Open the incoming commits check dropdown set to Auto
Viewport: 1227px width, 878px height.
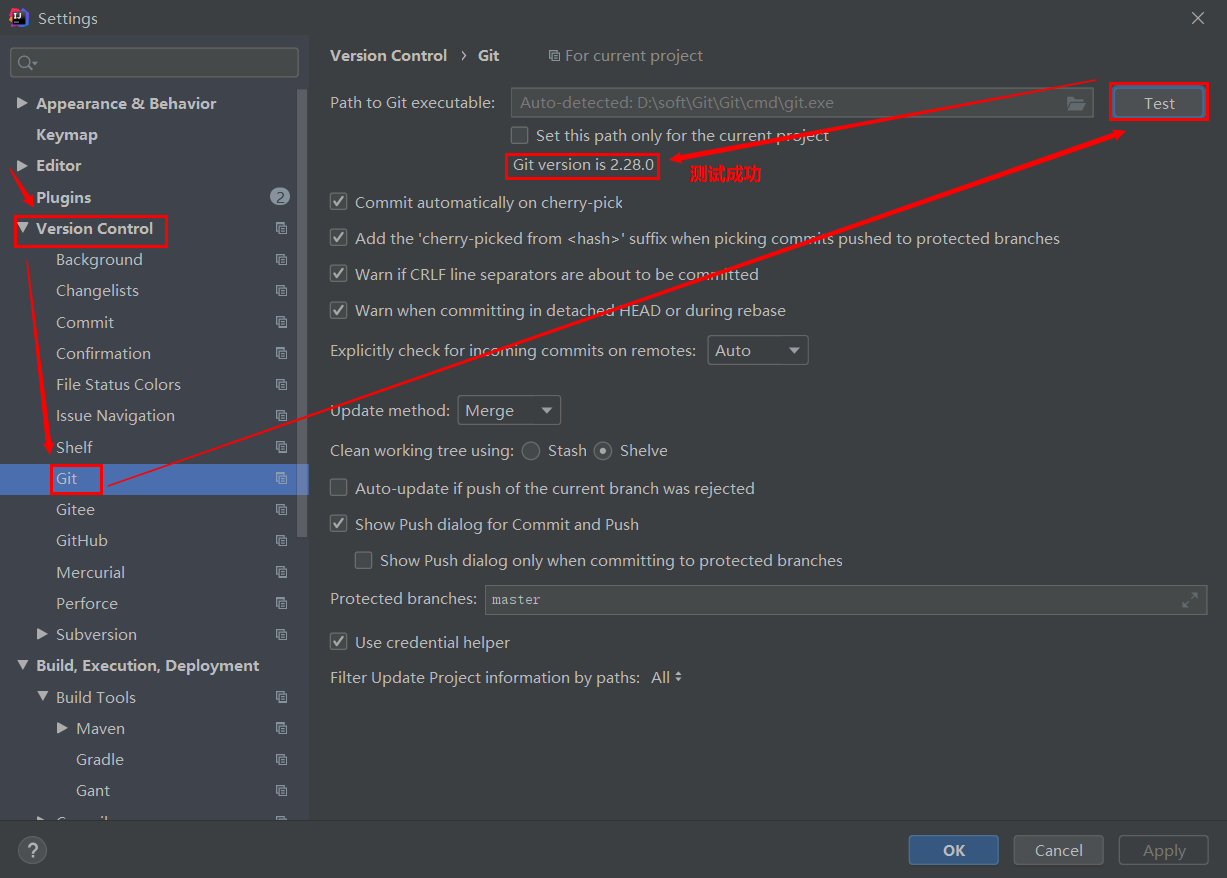pyautogui.click(x=758, y=350)
